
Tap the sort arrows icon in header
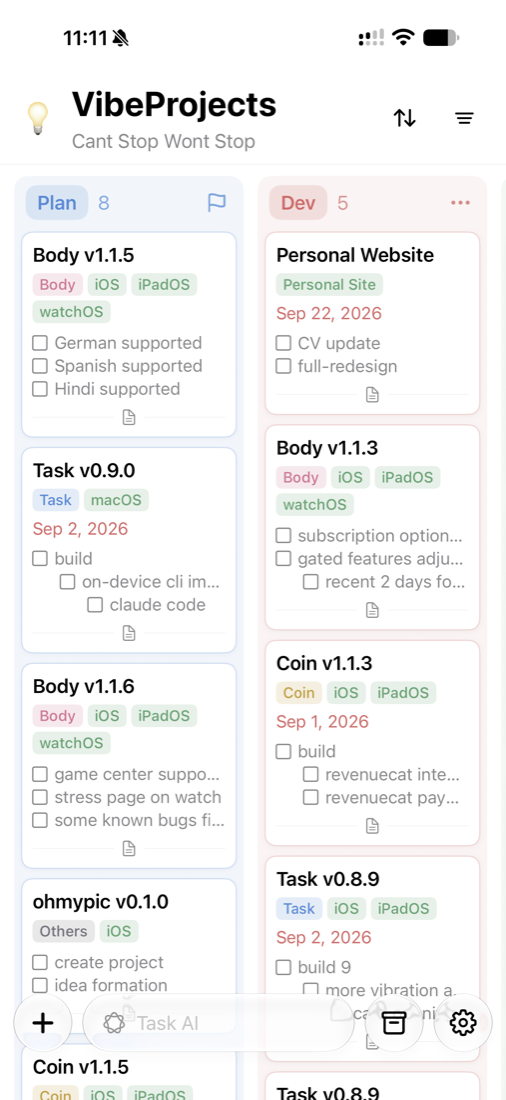tap(404, 118)
